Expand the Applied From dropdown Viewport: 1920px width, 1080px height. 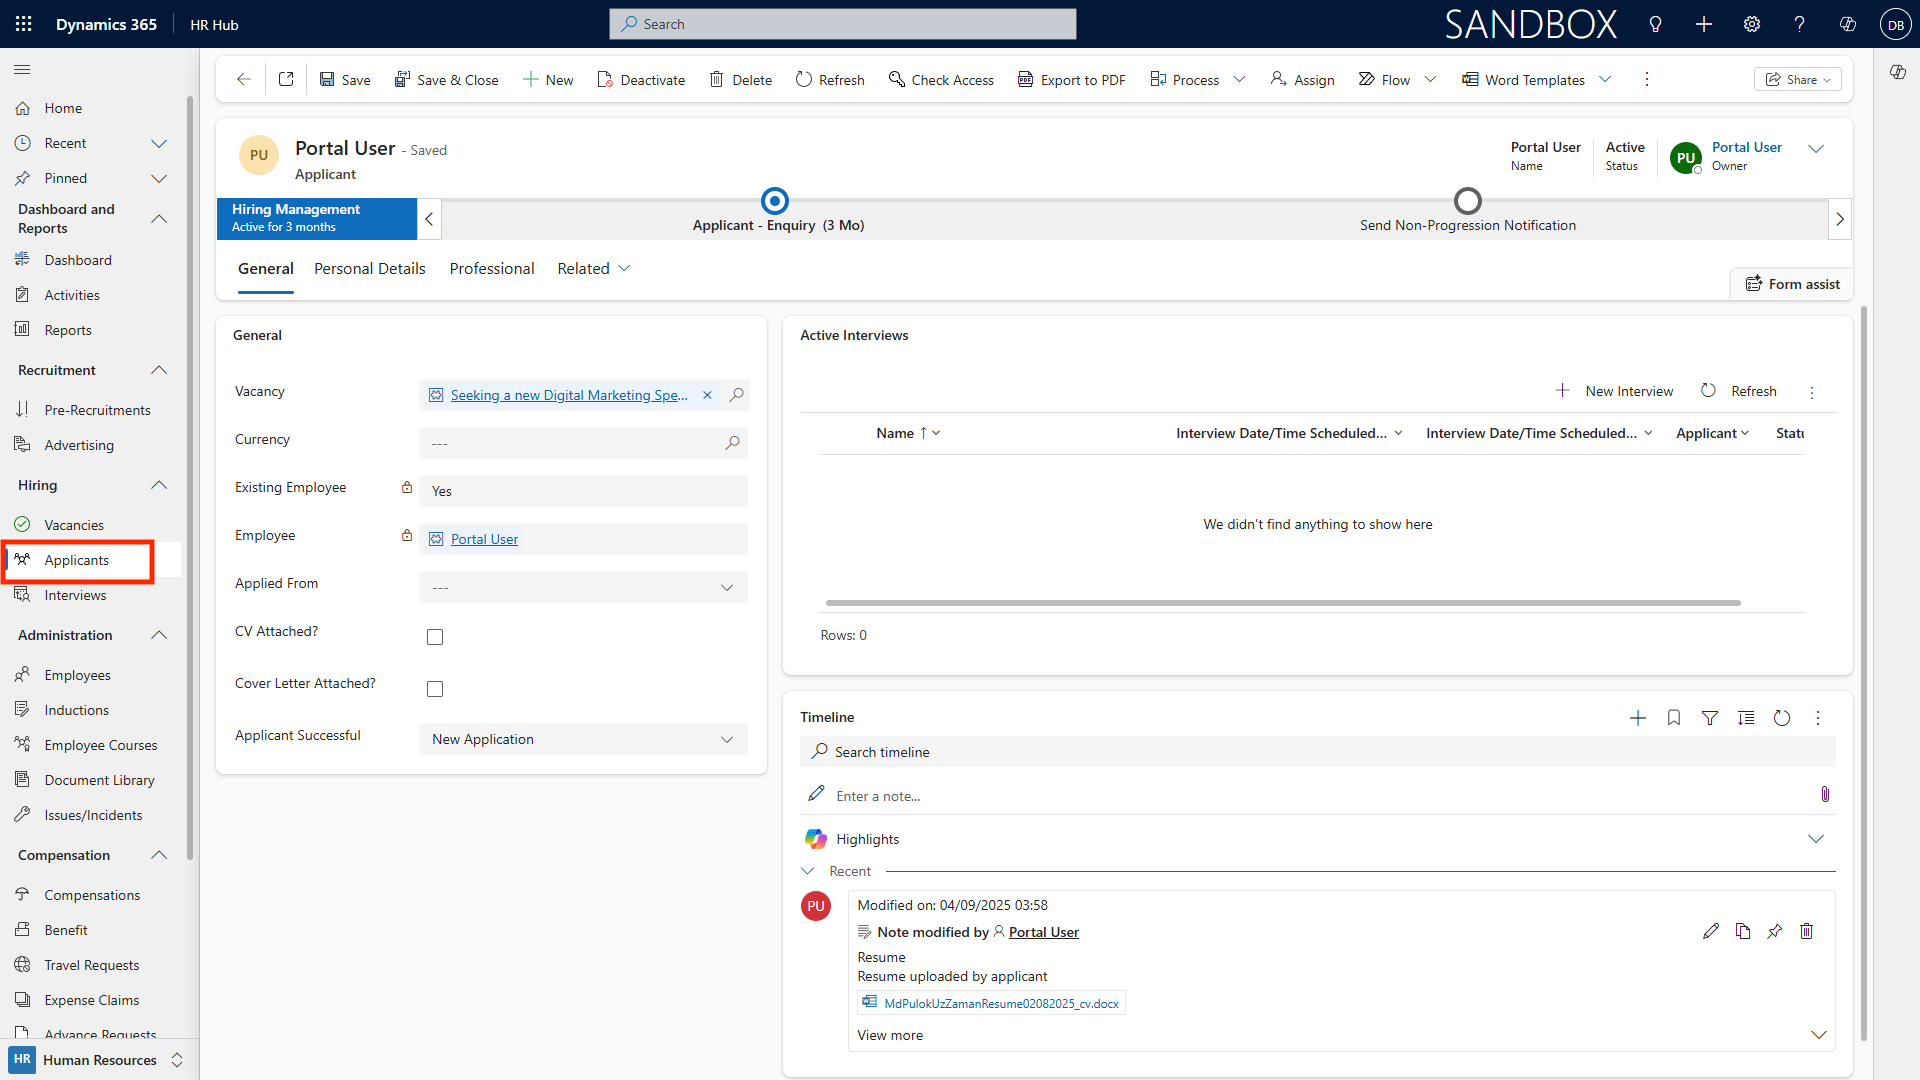[583, 587]
